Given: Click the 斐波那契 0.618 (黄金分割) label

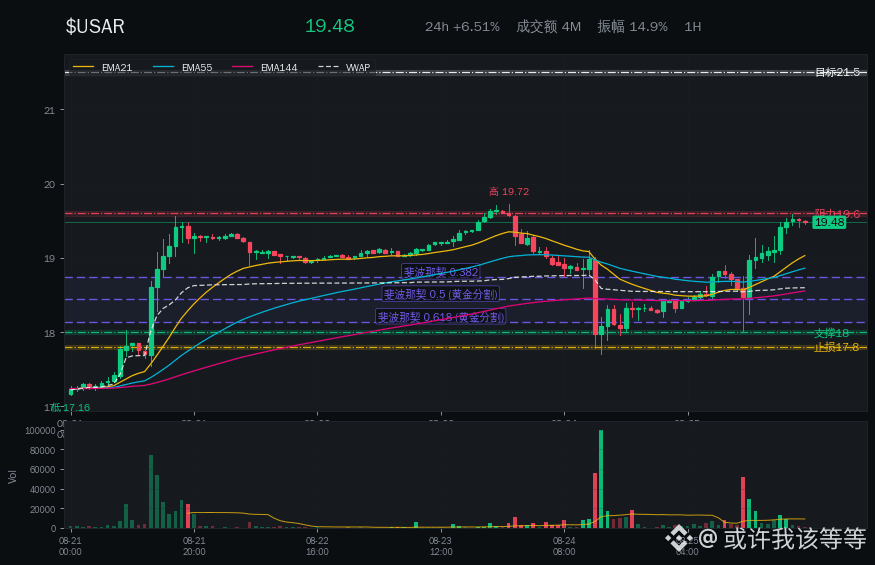Looking at the screenshot, I should click(x=441, y=317).
